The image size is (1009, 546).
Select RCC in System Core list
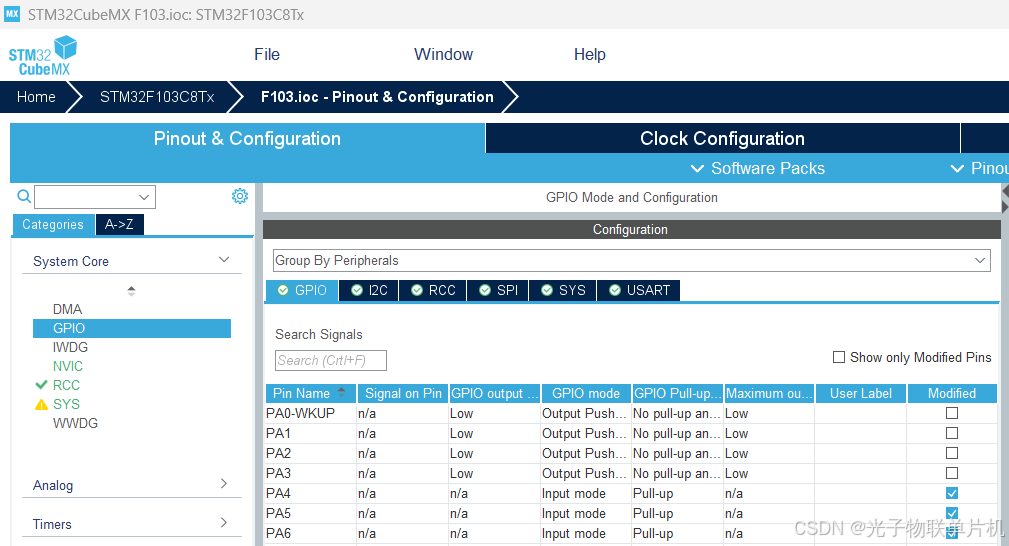66,385
